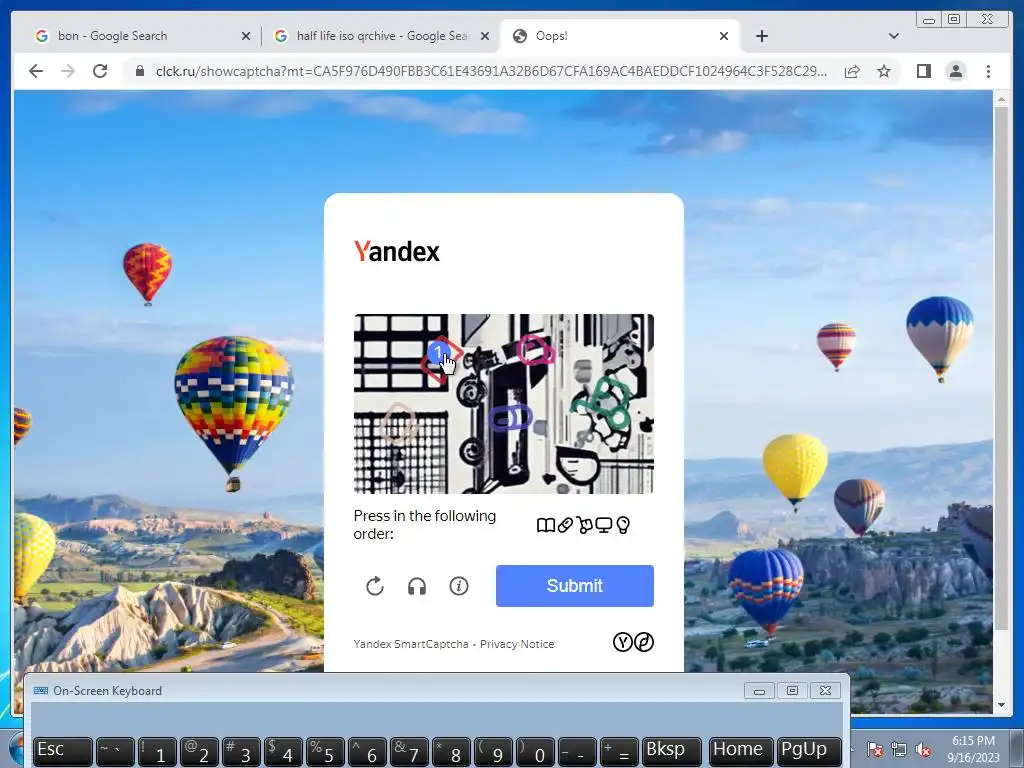Toggle the browser side panel
Screen dimensions: 1024x768
coord(923,71)
